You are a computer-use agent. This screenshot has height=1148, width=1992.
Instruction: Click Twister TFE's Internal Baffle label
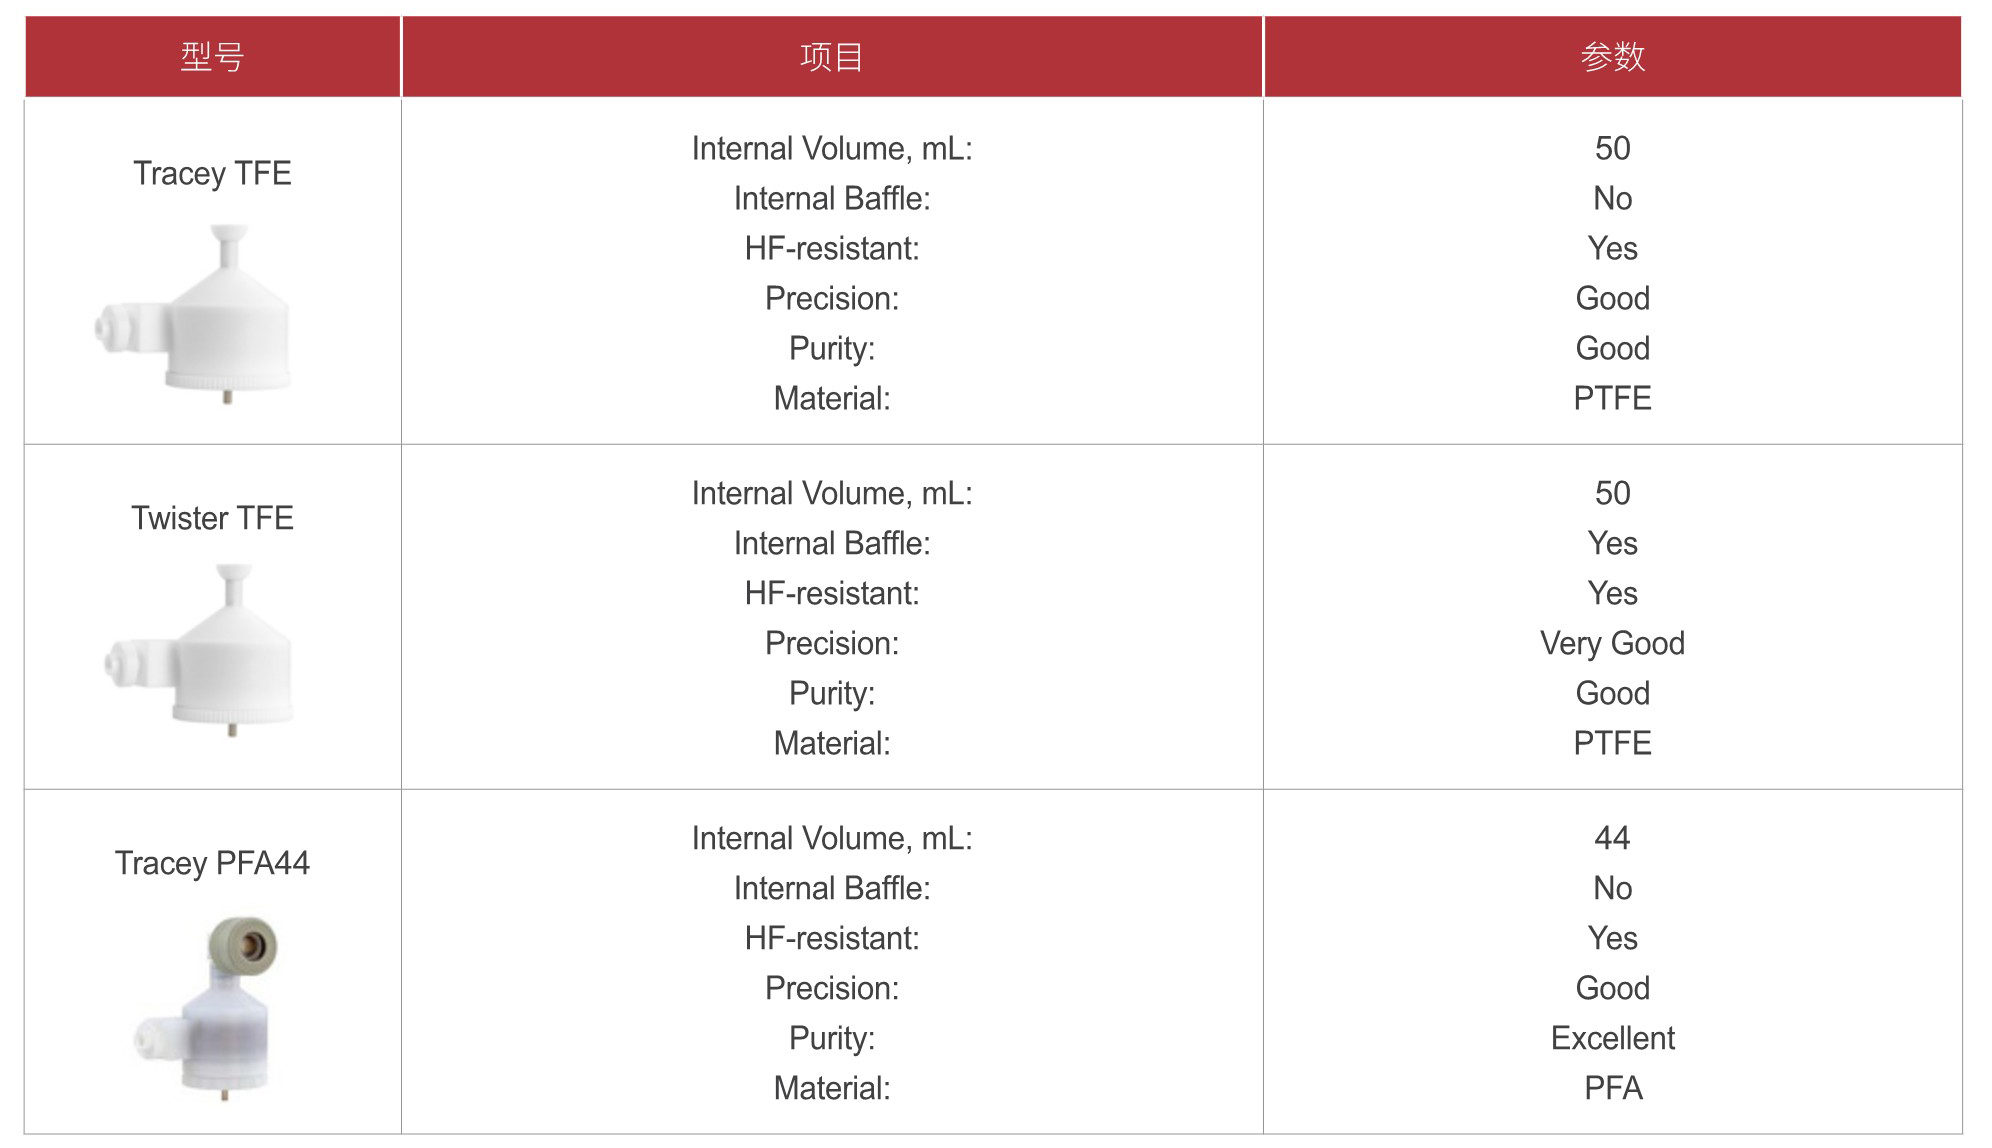coord(832,543)
